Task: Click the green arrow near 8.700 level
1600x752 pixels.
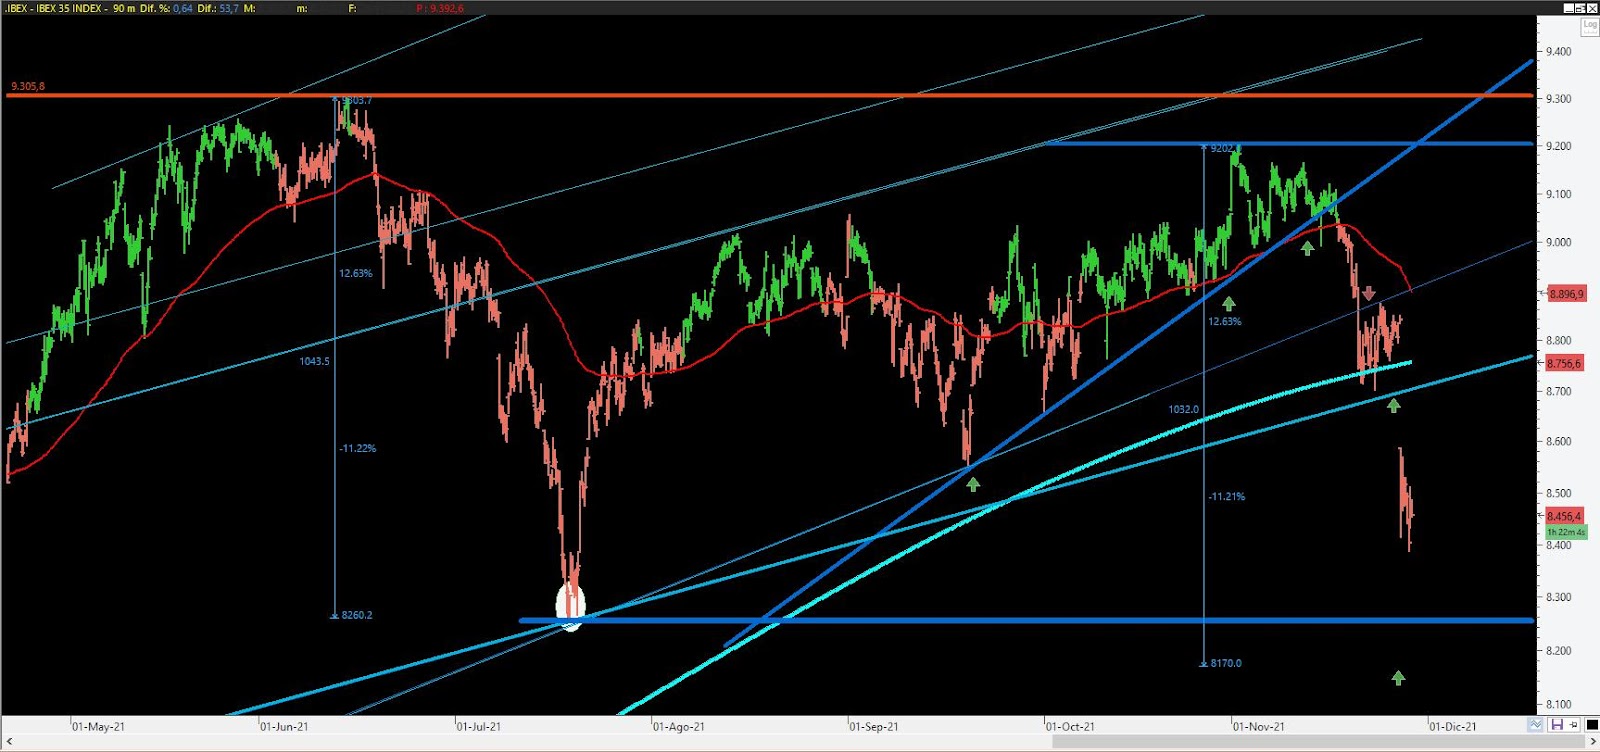Action: pos(1394,405)
